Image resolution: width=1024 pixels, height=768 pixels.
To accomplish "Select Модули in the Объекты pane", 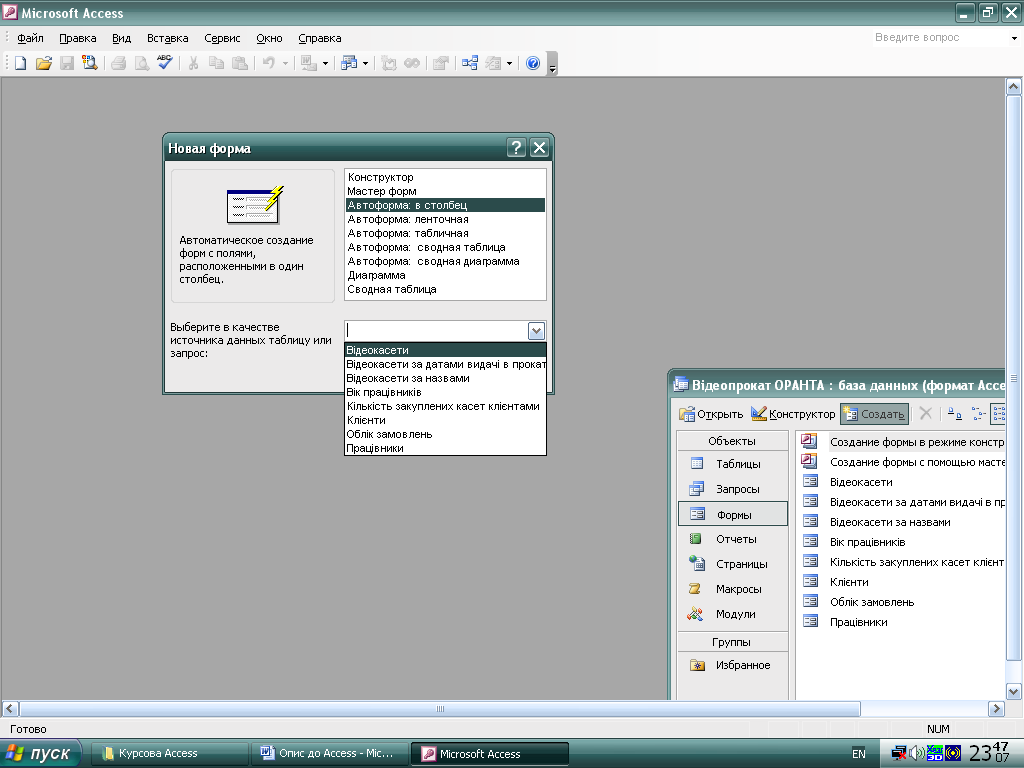I will (732, 614).
